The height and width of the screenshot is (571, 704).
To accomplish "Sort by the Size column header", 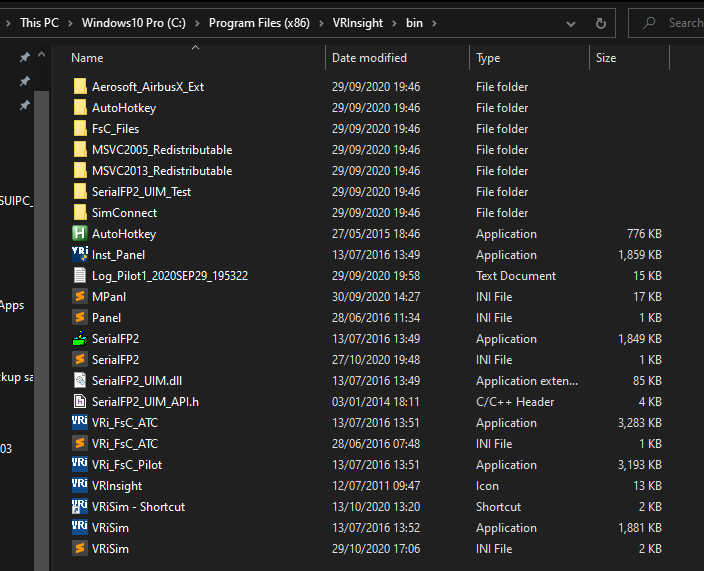I will click(x=606, y=58).
